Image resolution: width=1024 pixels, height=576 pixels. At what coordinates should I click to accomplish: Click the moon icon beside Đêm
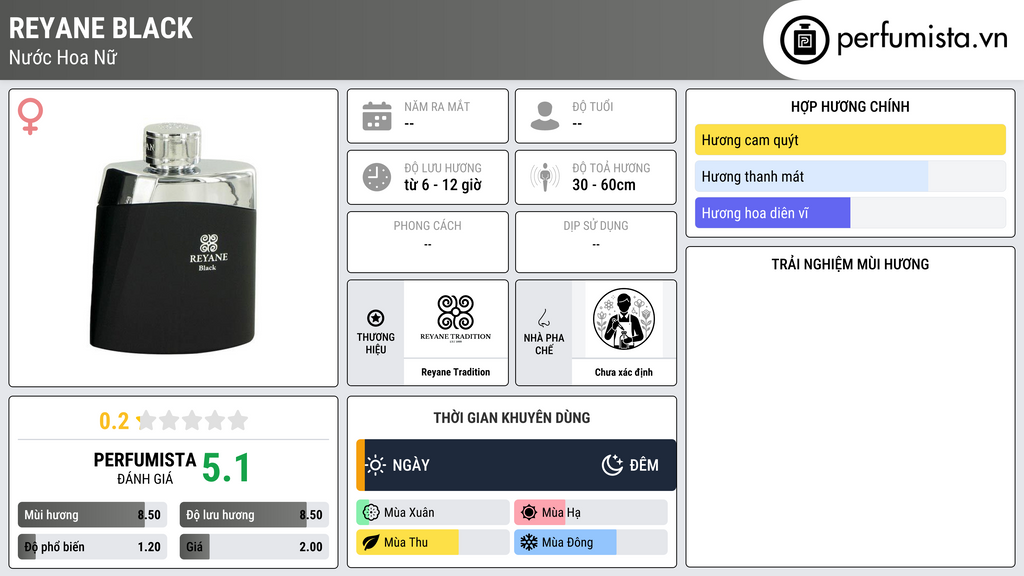point(612,465)
